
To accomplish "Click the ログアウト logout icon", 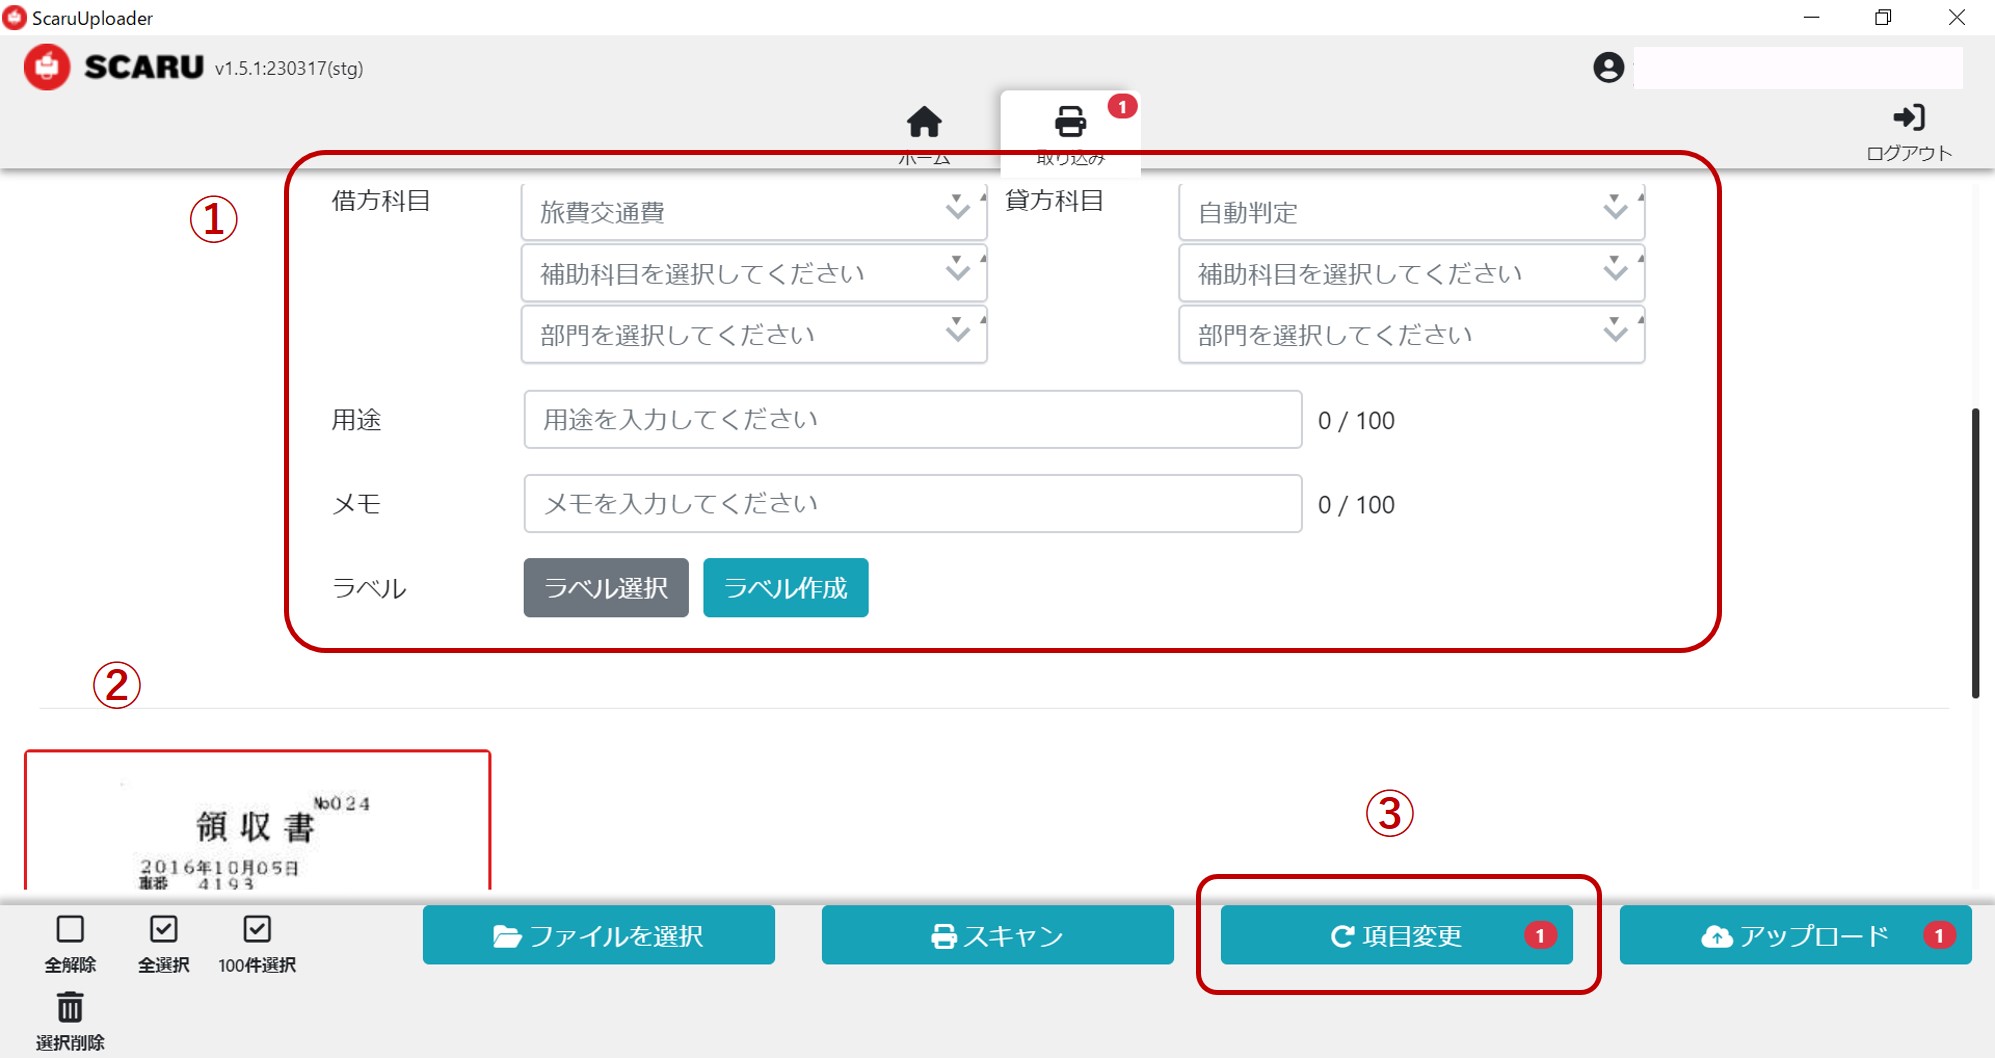I will [x=1909, y=118].
